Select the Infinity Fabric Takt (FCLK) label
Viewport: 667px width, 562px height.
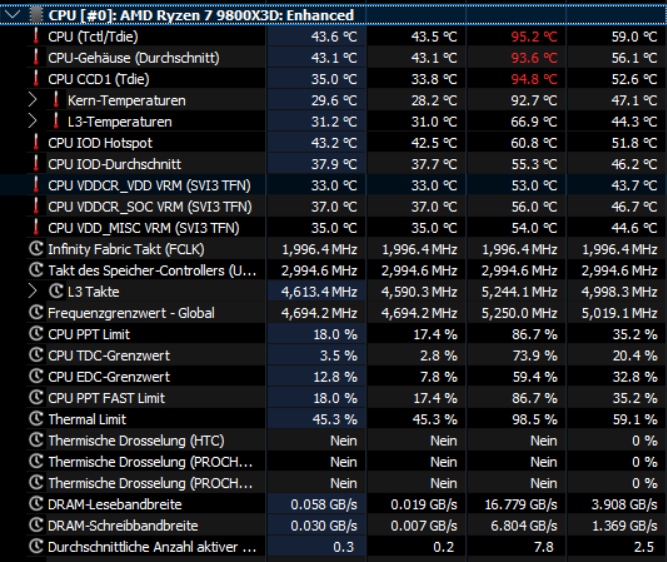126,249
